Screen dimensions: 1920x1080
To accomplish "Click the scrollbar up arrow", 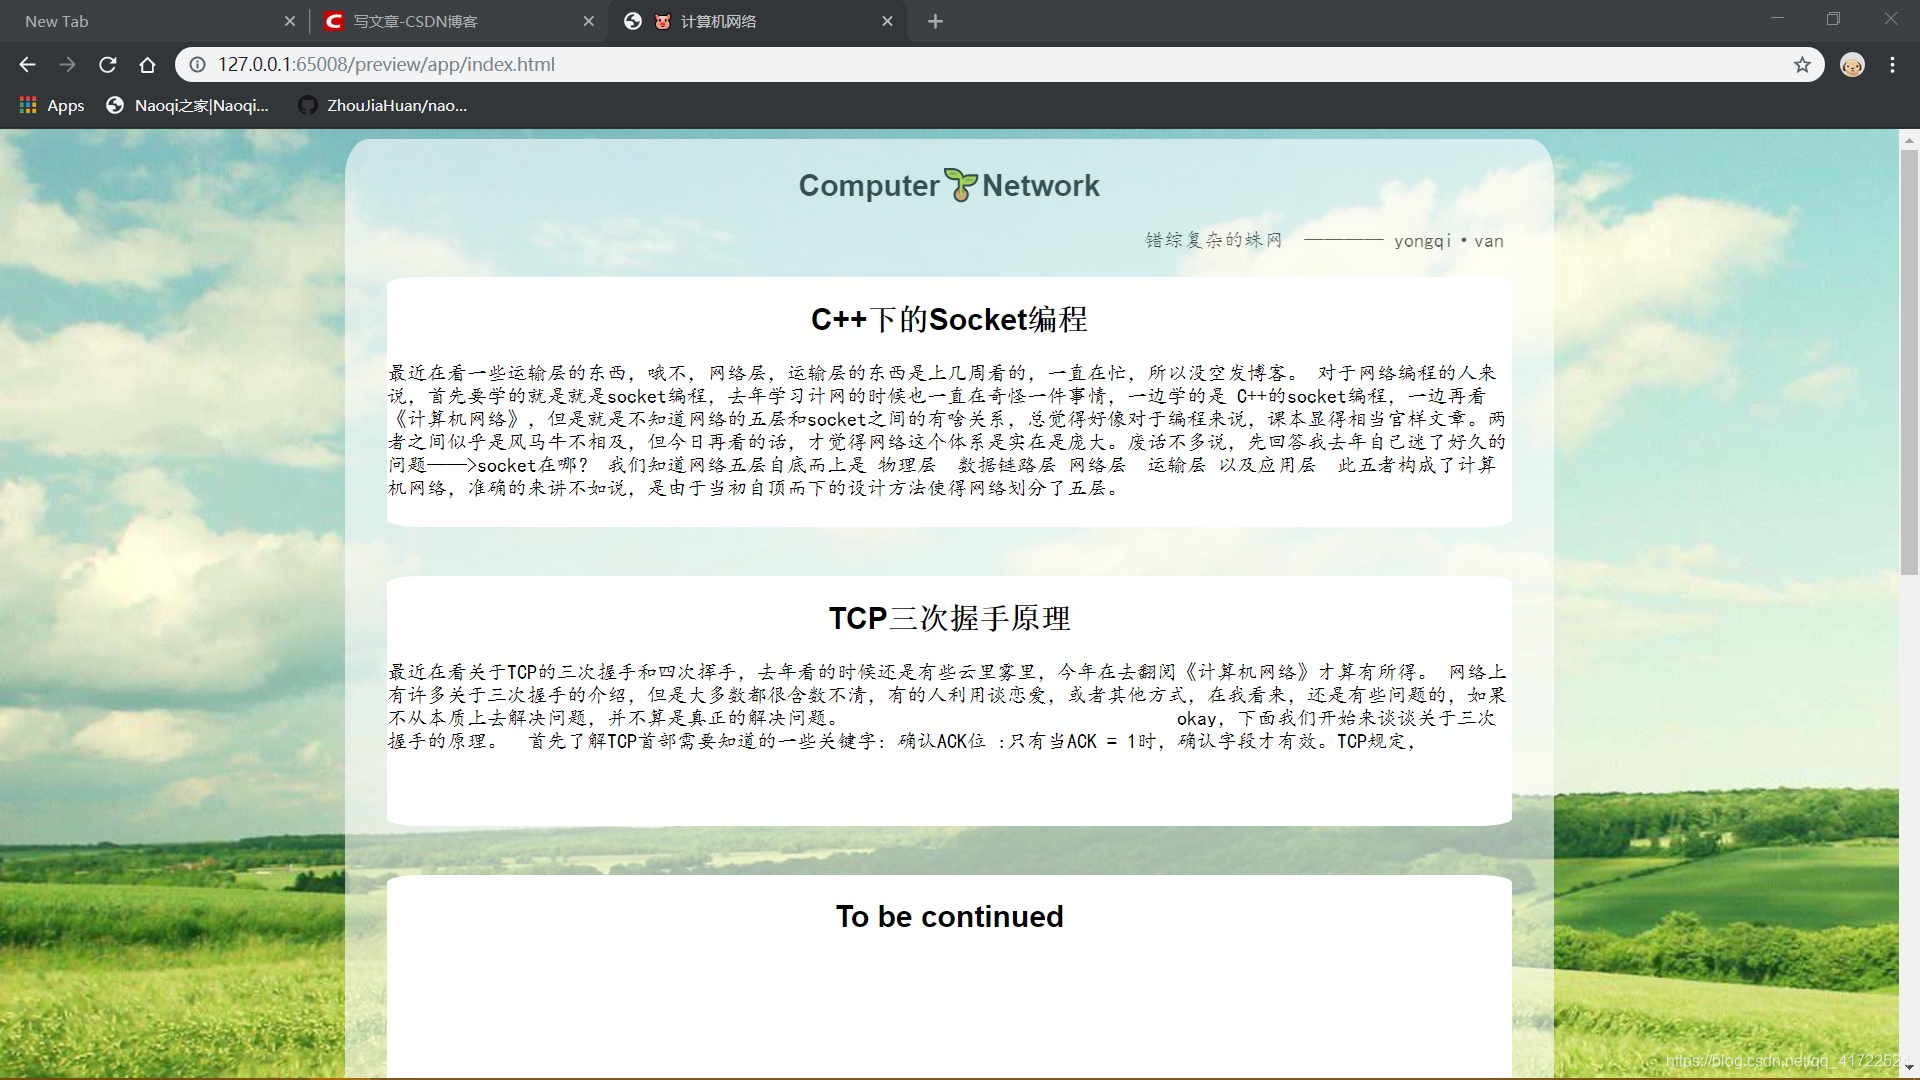I will click(x=1909, y=140).
